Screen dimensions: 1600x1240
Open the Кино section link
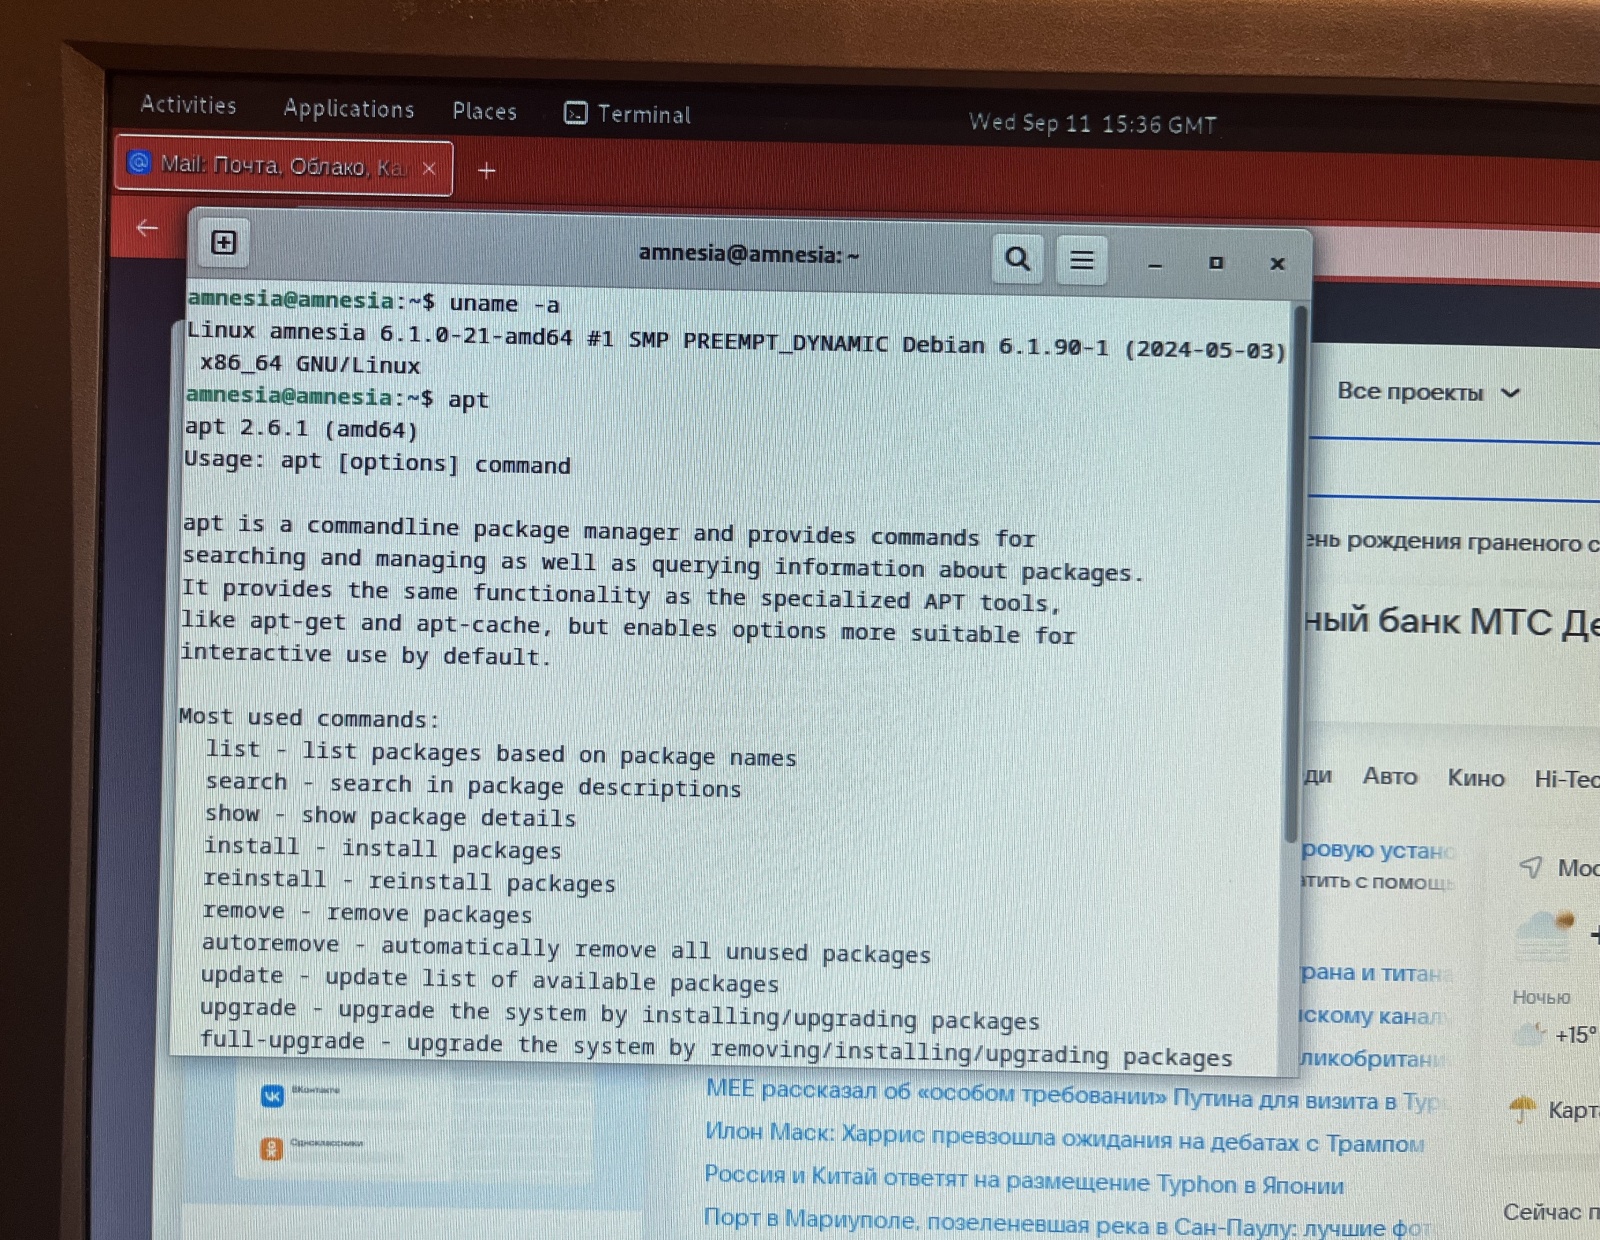pyautogui.click(x=1476, y=778)
